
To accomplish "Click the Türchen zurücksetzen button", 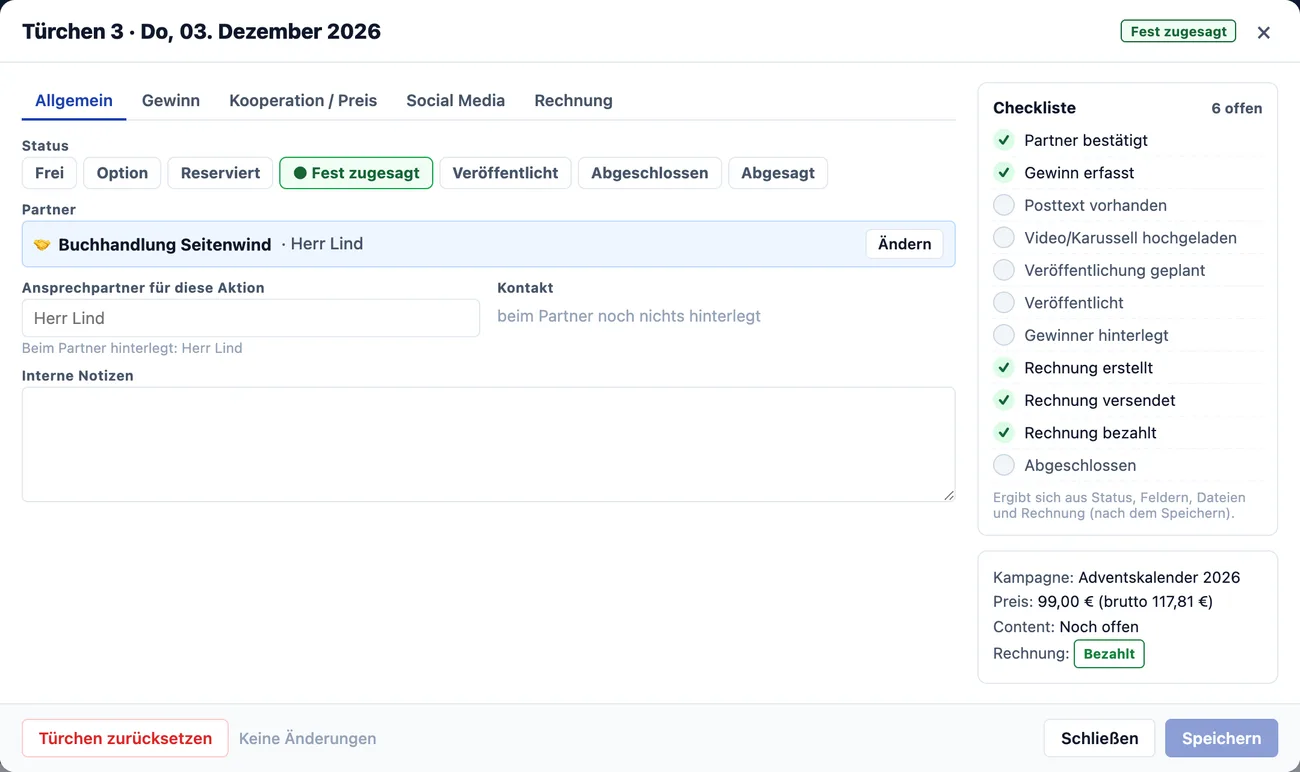I will coord(125,738).
